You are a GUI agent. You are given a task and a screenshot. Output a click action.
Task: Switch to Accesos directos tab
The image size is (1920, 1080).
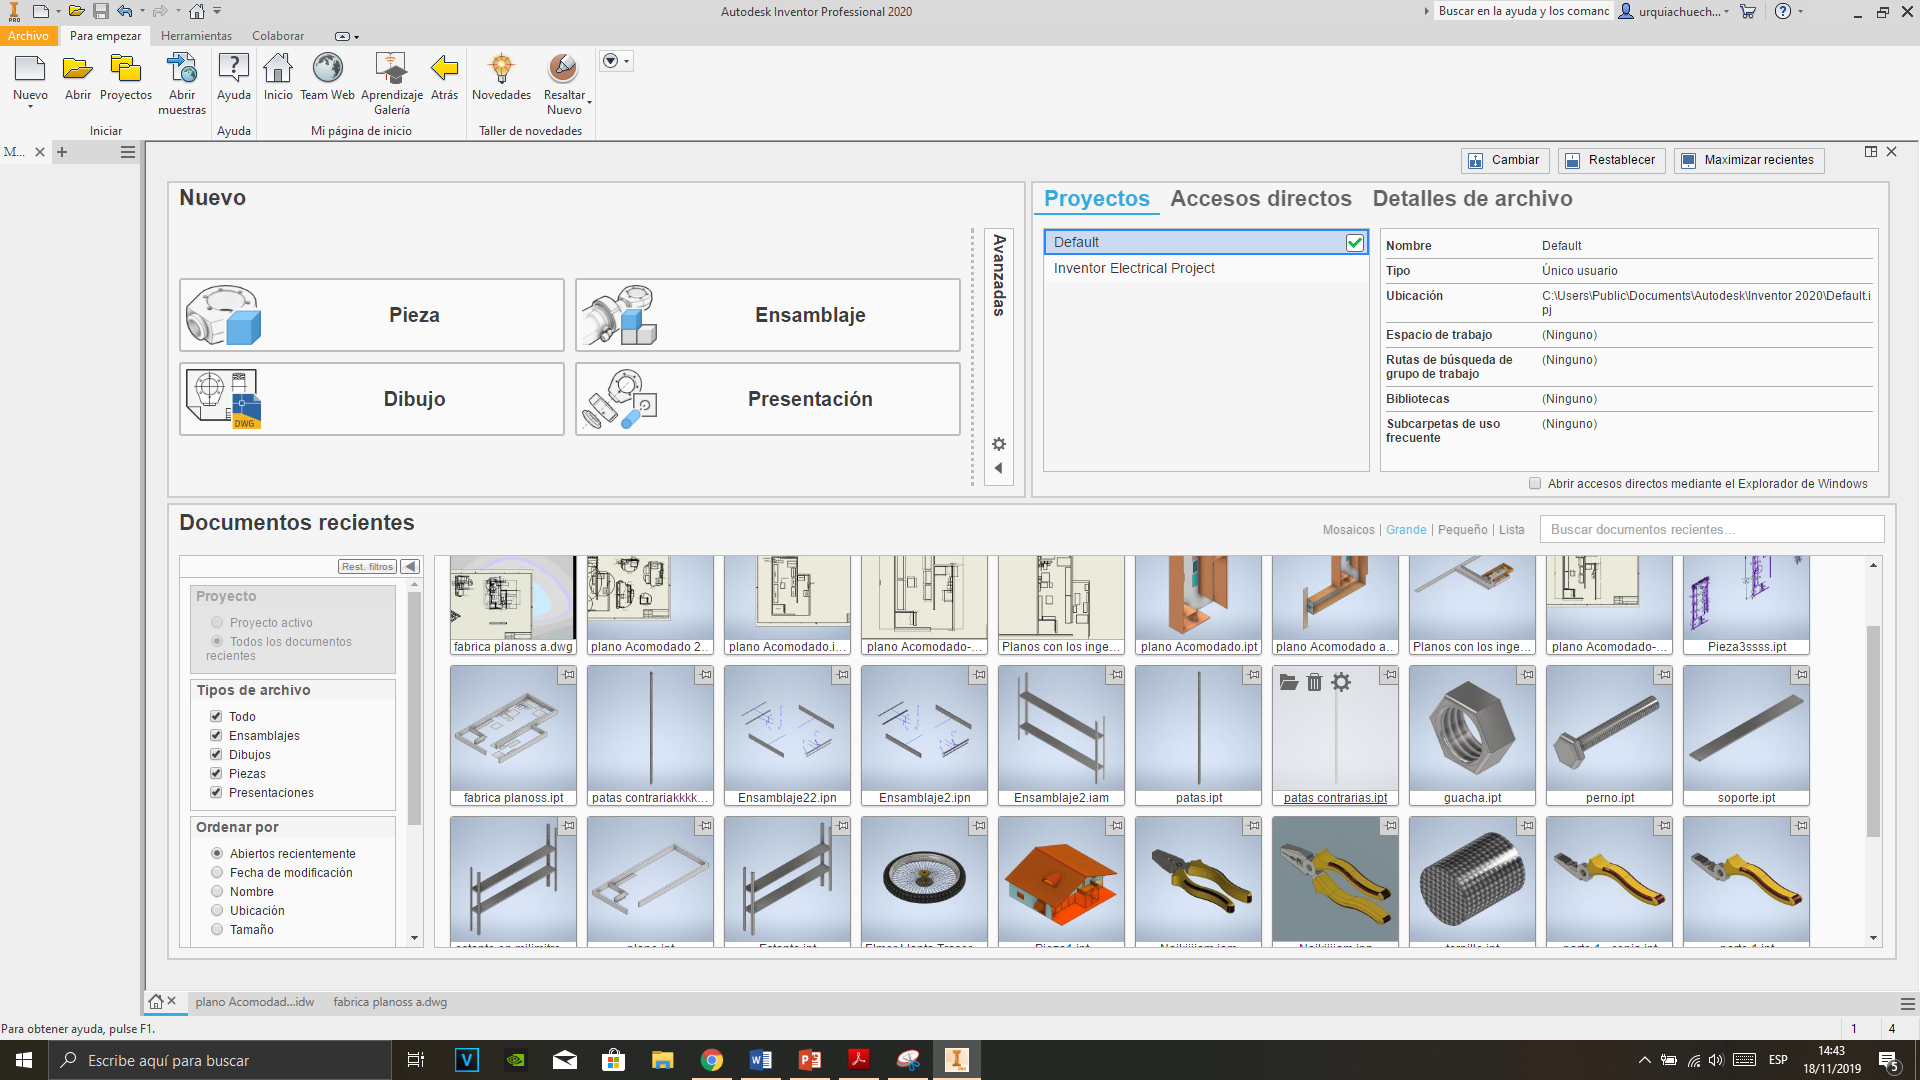(x=1261, y=199)
